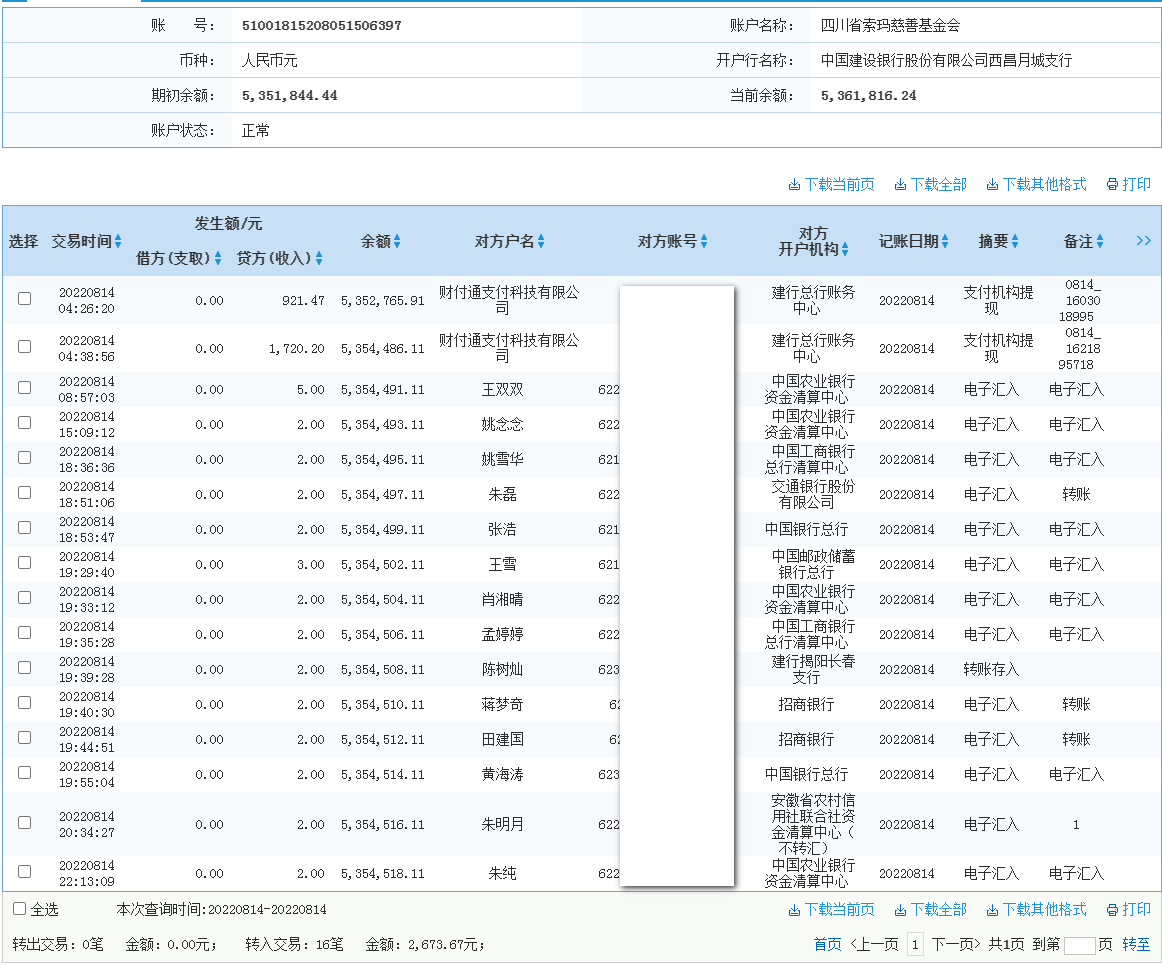1162x965 pixels.
Task: Select the 朱纯 transaction checkbox
Action: (24, 872)
